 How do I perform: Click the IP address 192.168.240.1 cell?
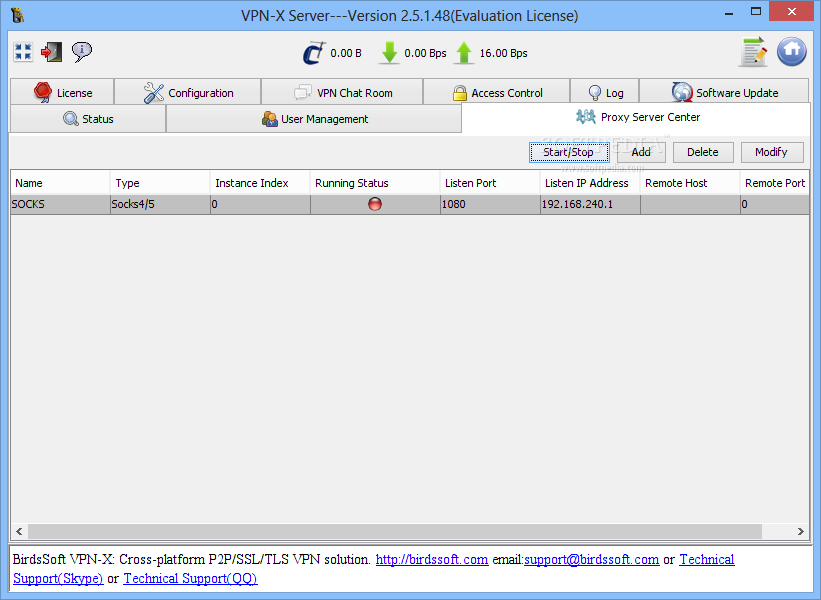[x=590, y=204]
